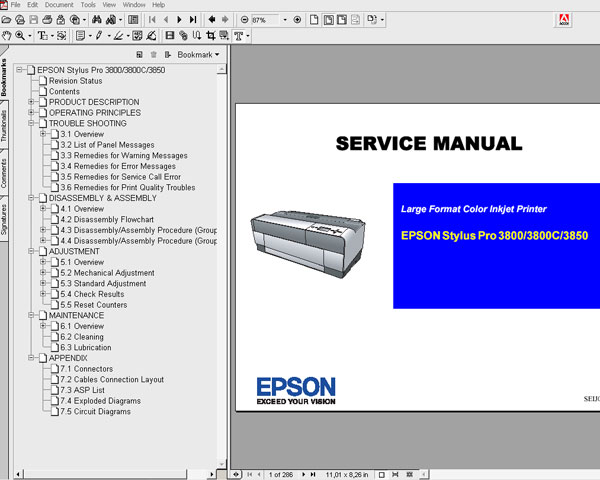Click the zoom in plus button
This screenshot has height=480, width=600.
tap(297, 20)
